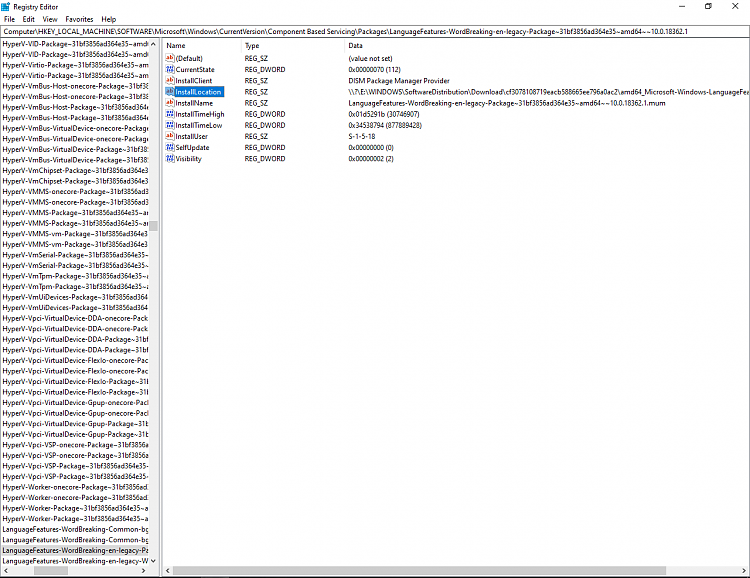Click the InstallName string value icon
The image size is (750, 578).
[x=170, y=103]
